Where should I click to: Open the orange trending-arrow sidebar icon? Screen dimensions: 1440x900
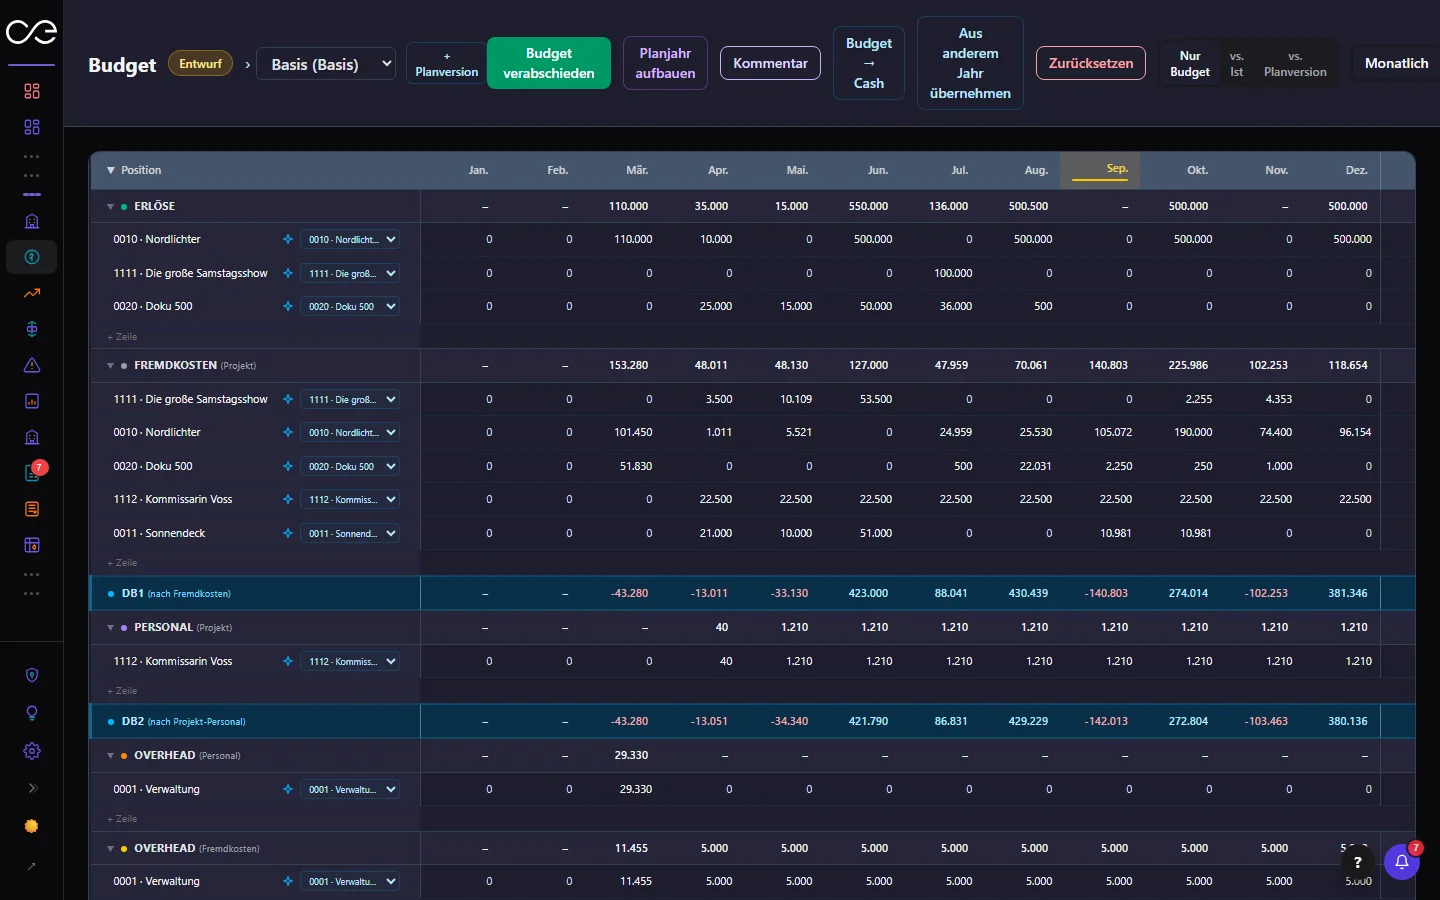point(32,293)
